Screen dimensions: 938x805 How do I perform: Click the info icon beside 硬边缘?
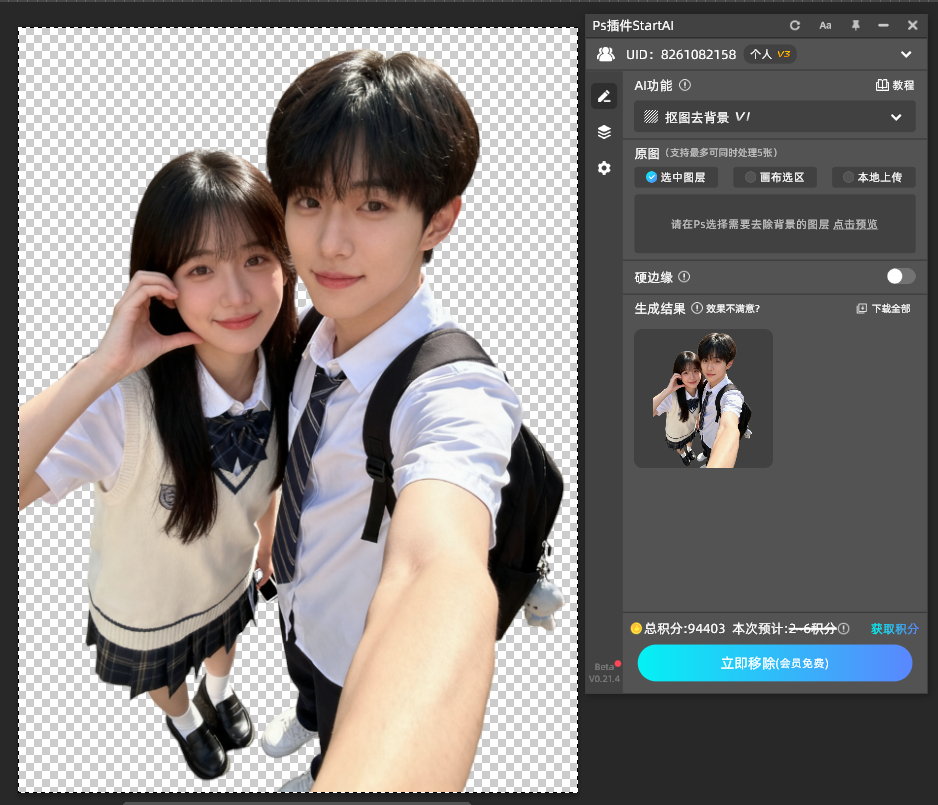685,277
